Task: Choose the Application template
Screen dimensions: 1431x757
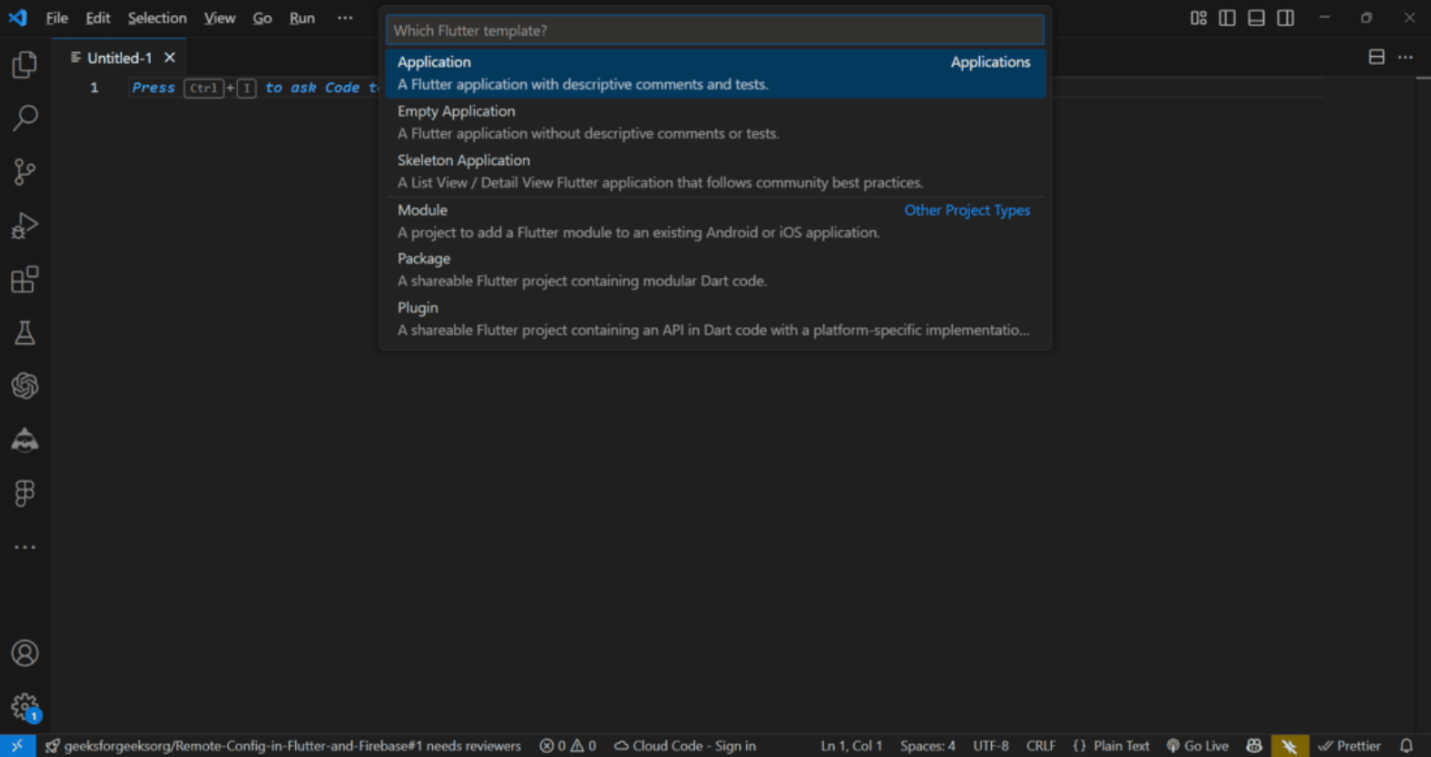Action: coord(715,73)
